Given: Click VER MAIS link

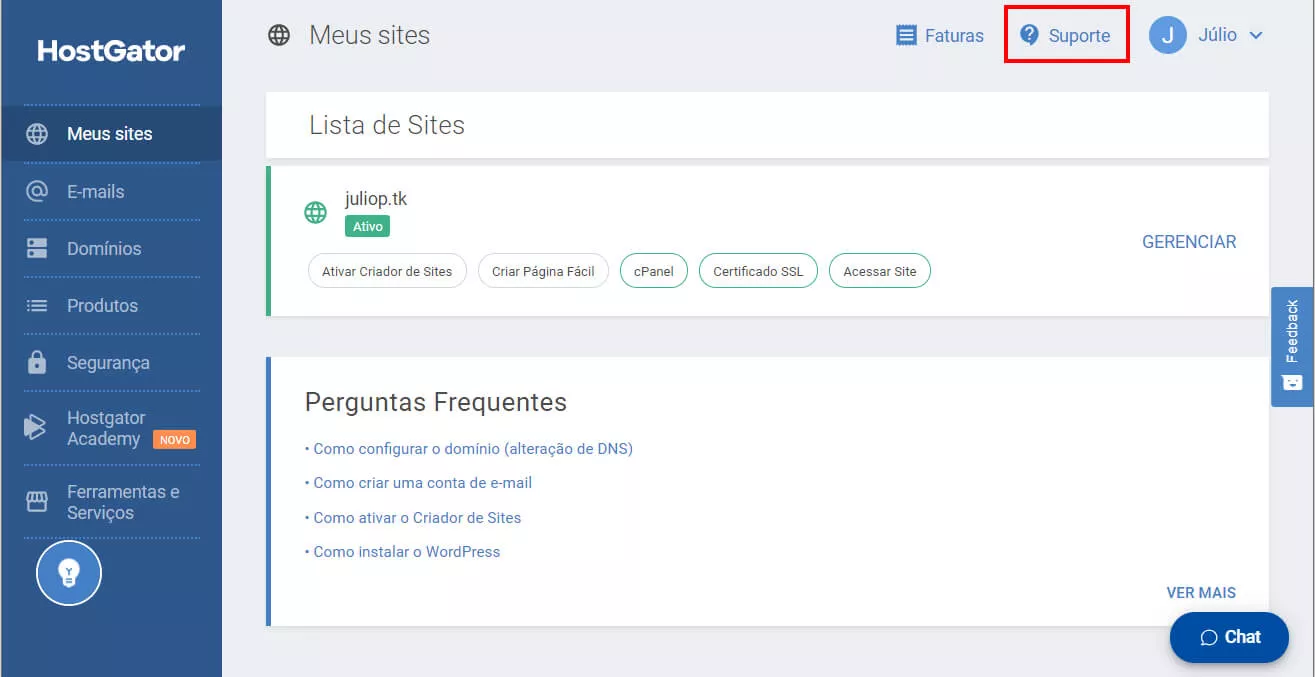Looking at the screenshot, I should [x=1201, y=593].
